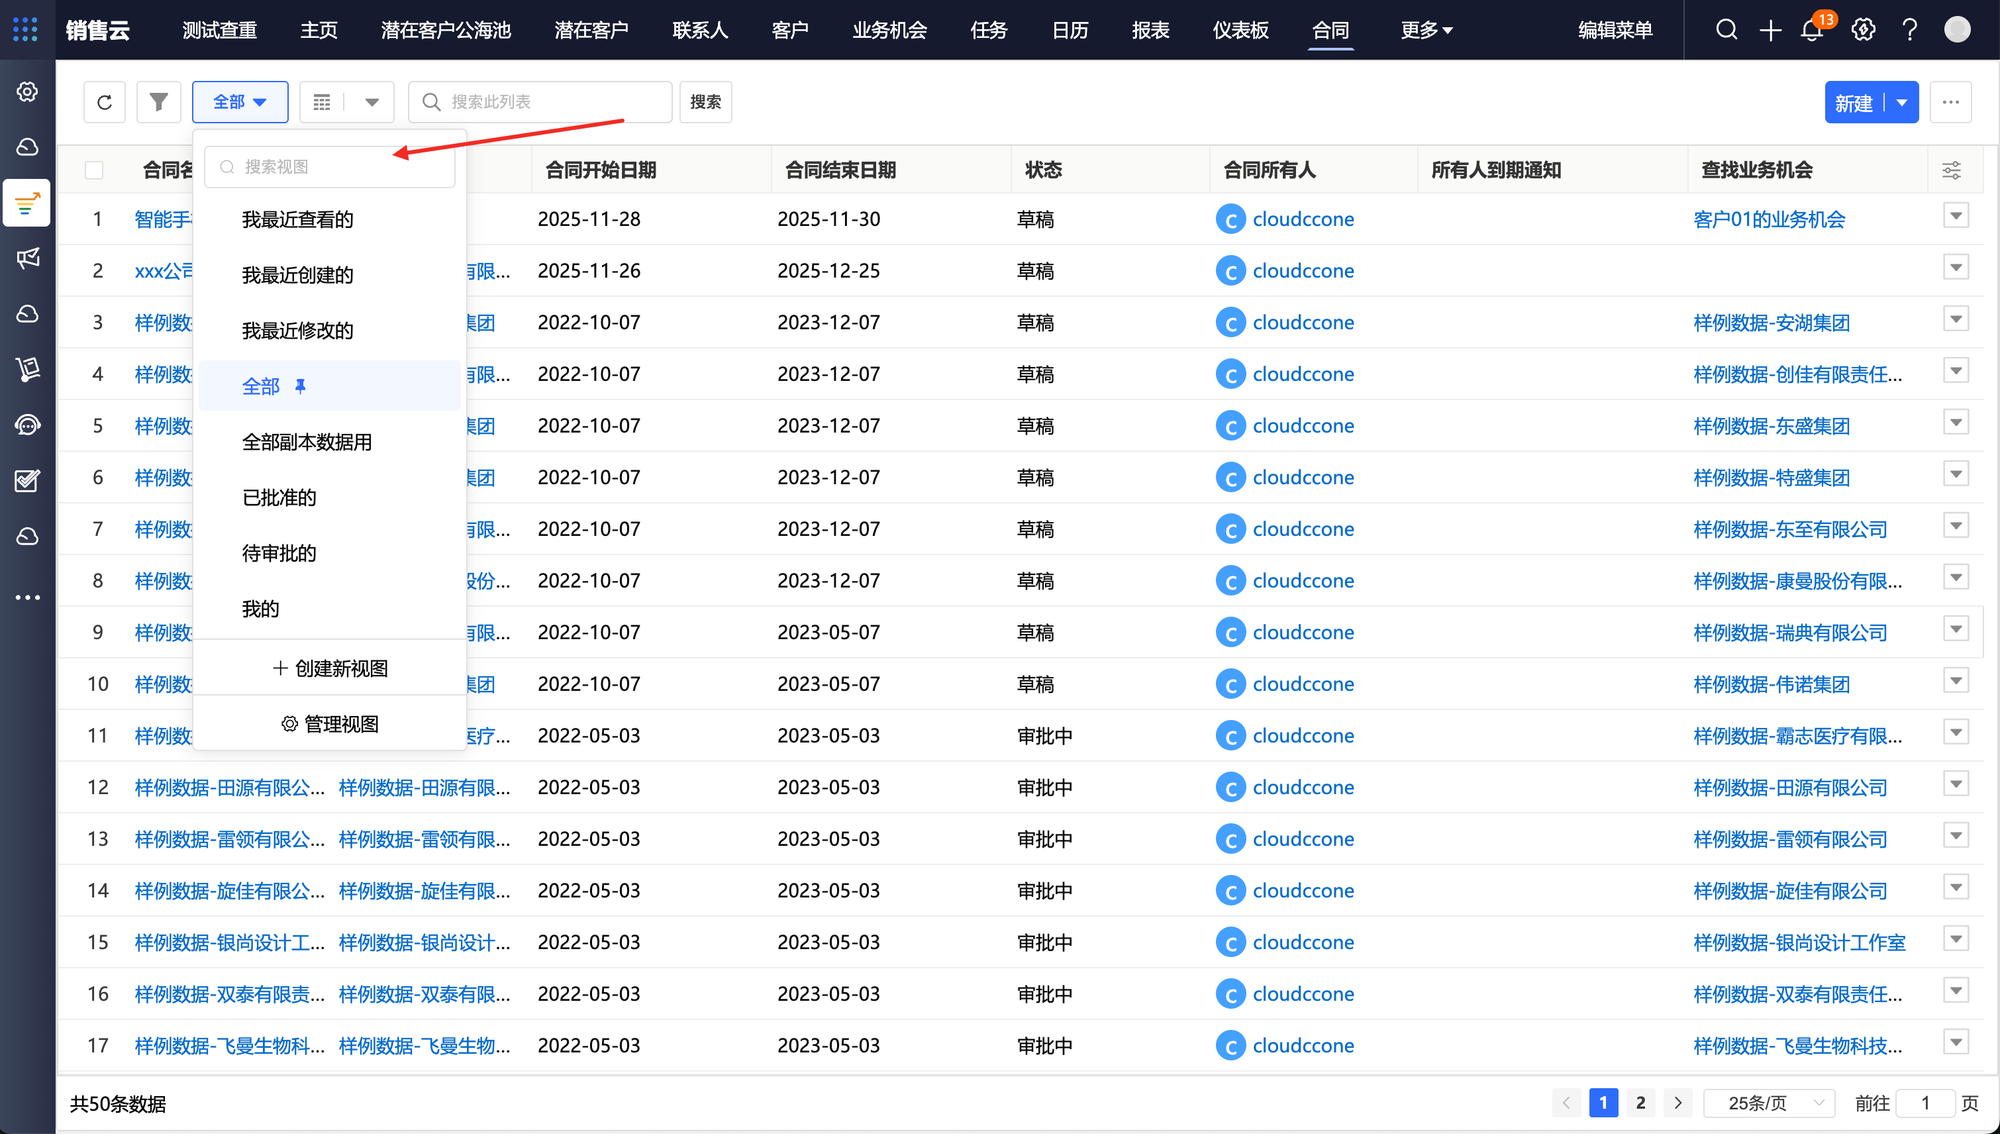2000x1134 pixels.
Task: Click the pin icon next to 全部 view
Action: tap(300, 386)
